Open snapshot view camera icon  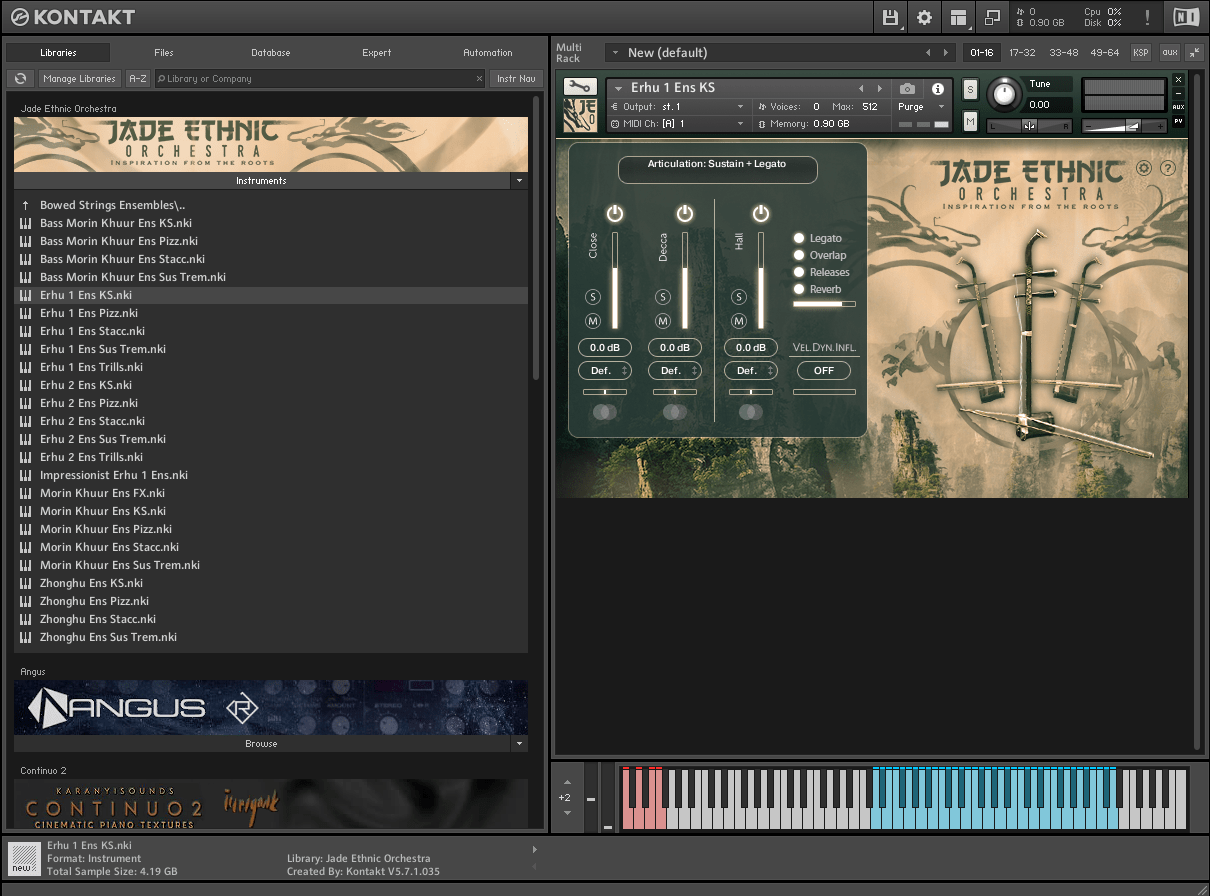pyautogui.click(x=907, y=89)
